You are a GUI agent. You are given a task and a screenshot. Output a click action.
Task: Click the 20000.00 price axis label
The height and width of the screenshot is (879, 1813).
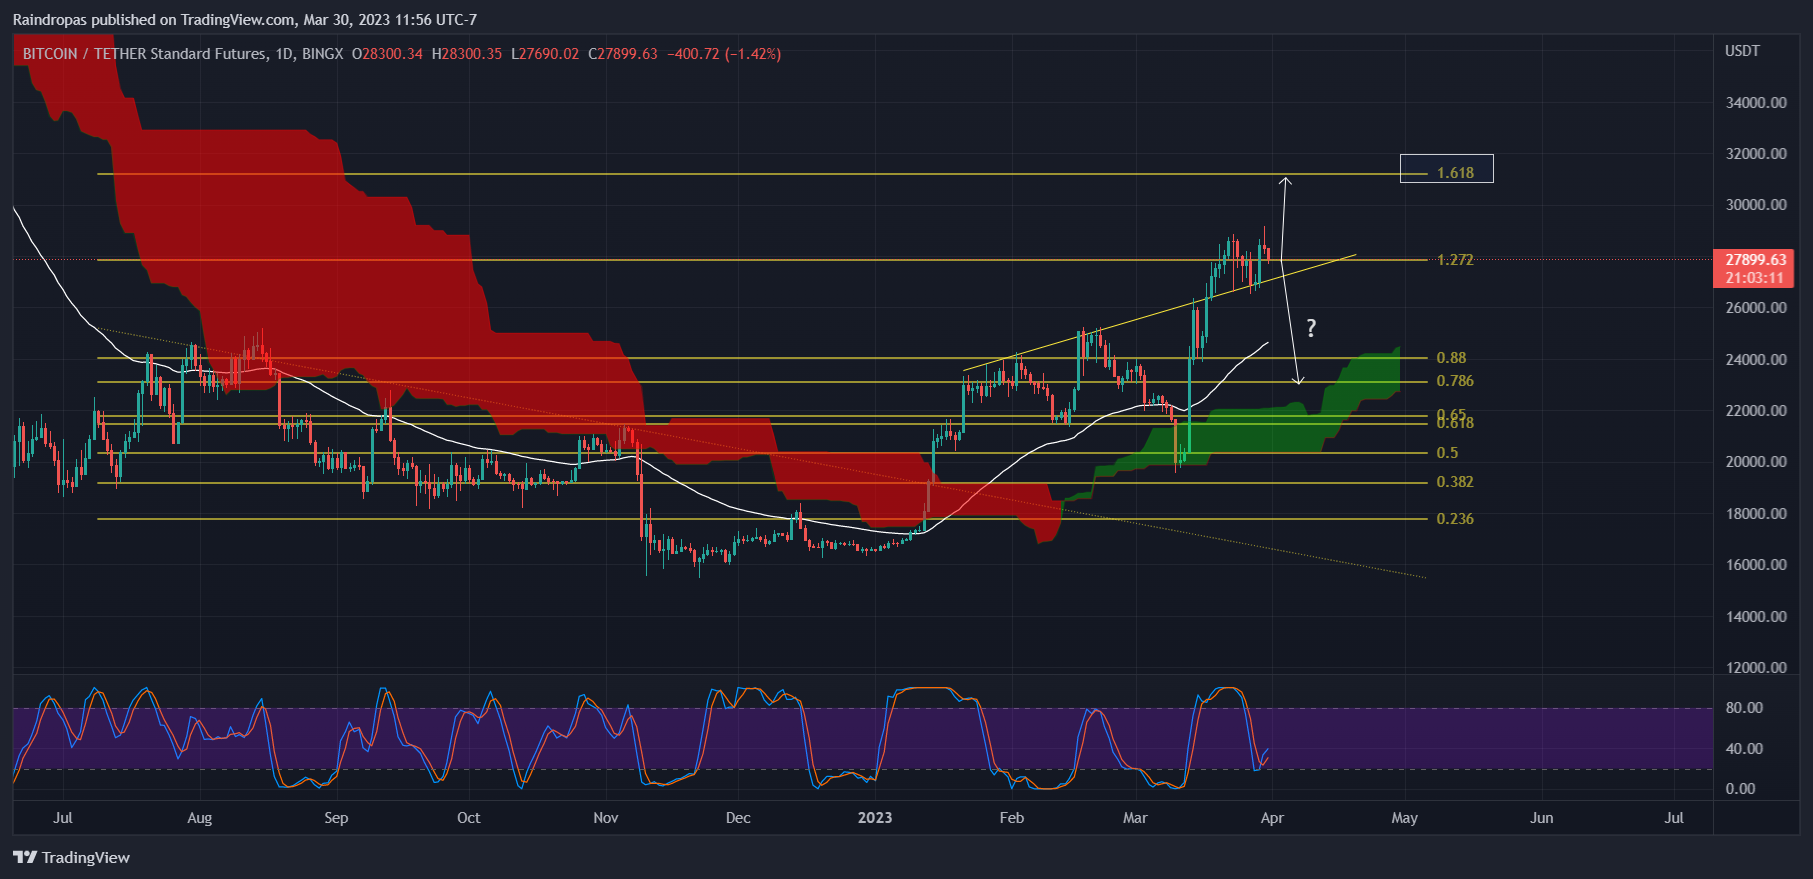point(1756,462)
